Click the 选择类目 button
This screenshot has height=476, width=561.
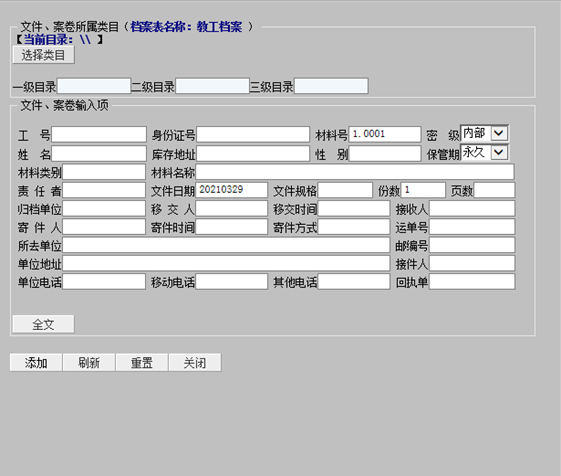coord(43,55)
